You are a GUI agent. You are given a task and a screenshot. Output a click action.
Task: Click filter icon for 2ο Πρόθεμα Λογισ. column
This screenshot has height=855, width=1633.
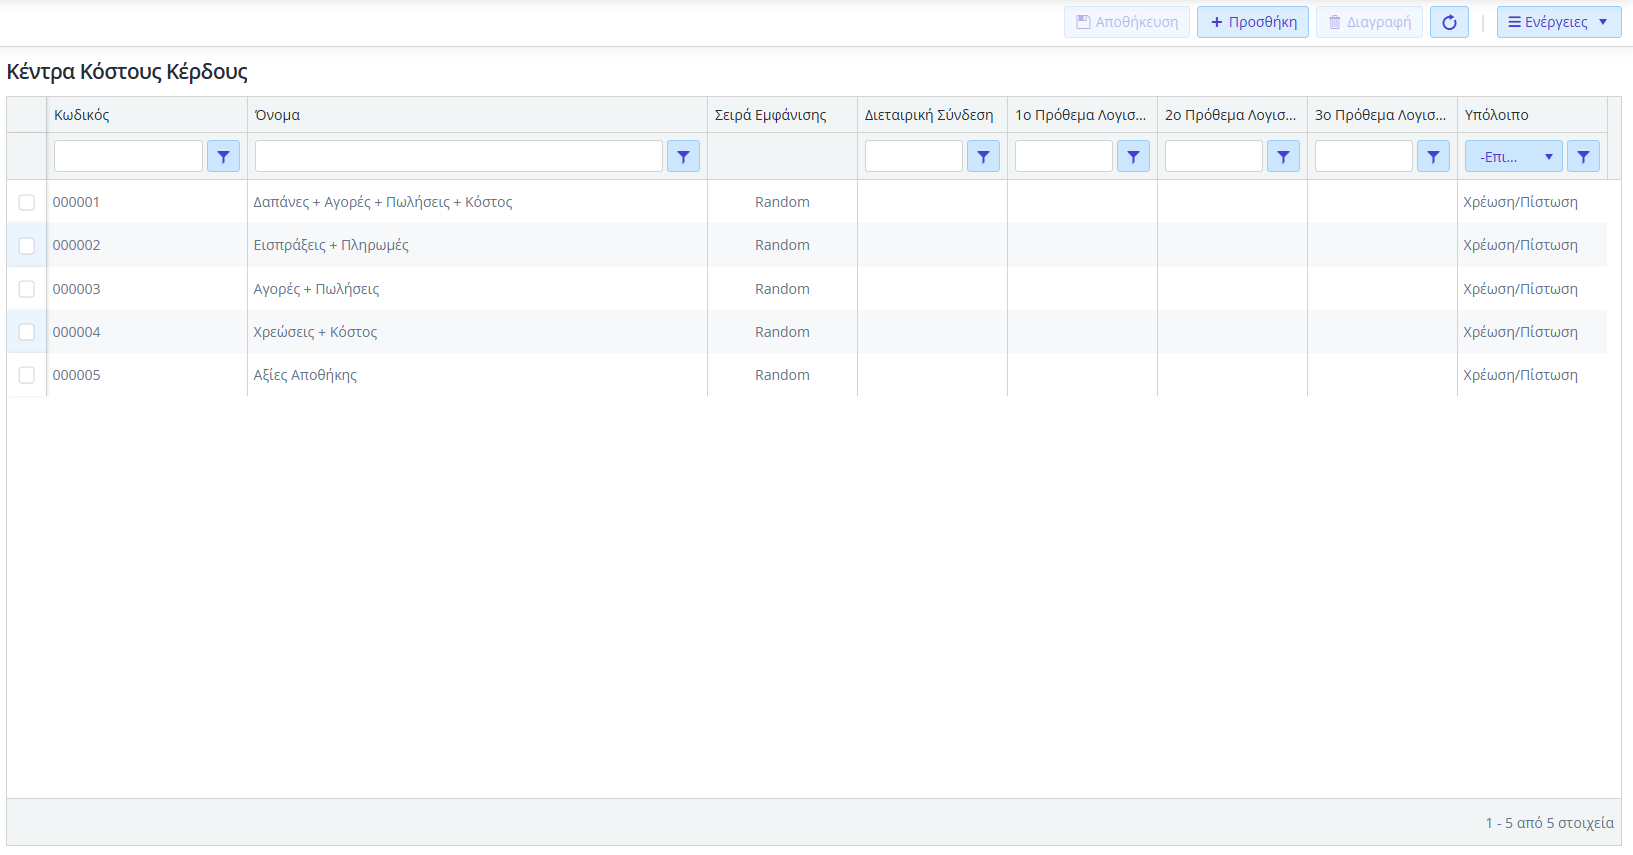(x=1283, y=157)
